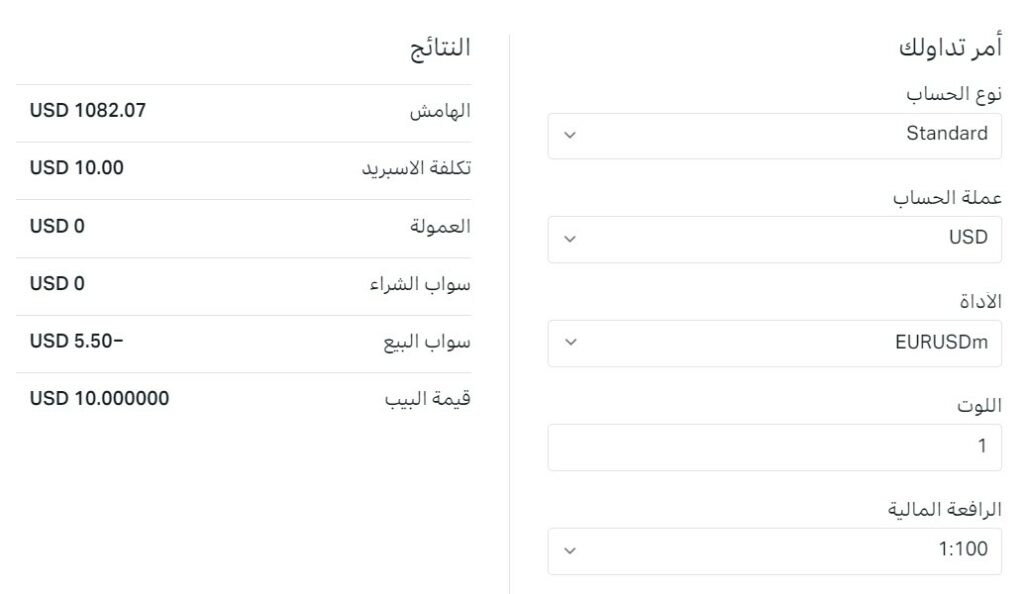Focus the اللوت lot size input field
The height and width of the screenshot is (594, 1024).
pos(774,447)
